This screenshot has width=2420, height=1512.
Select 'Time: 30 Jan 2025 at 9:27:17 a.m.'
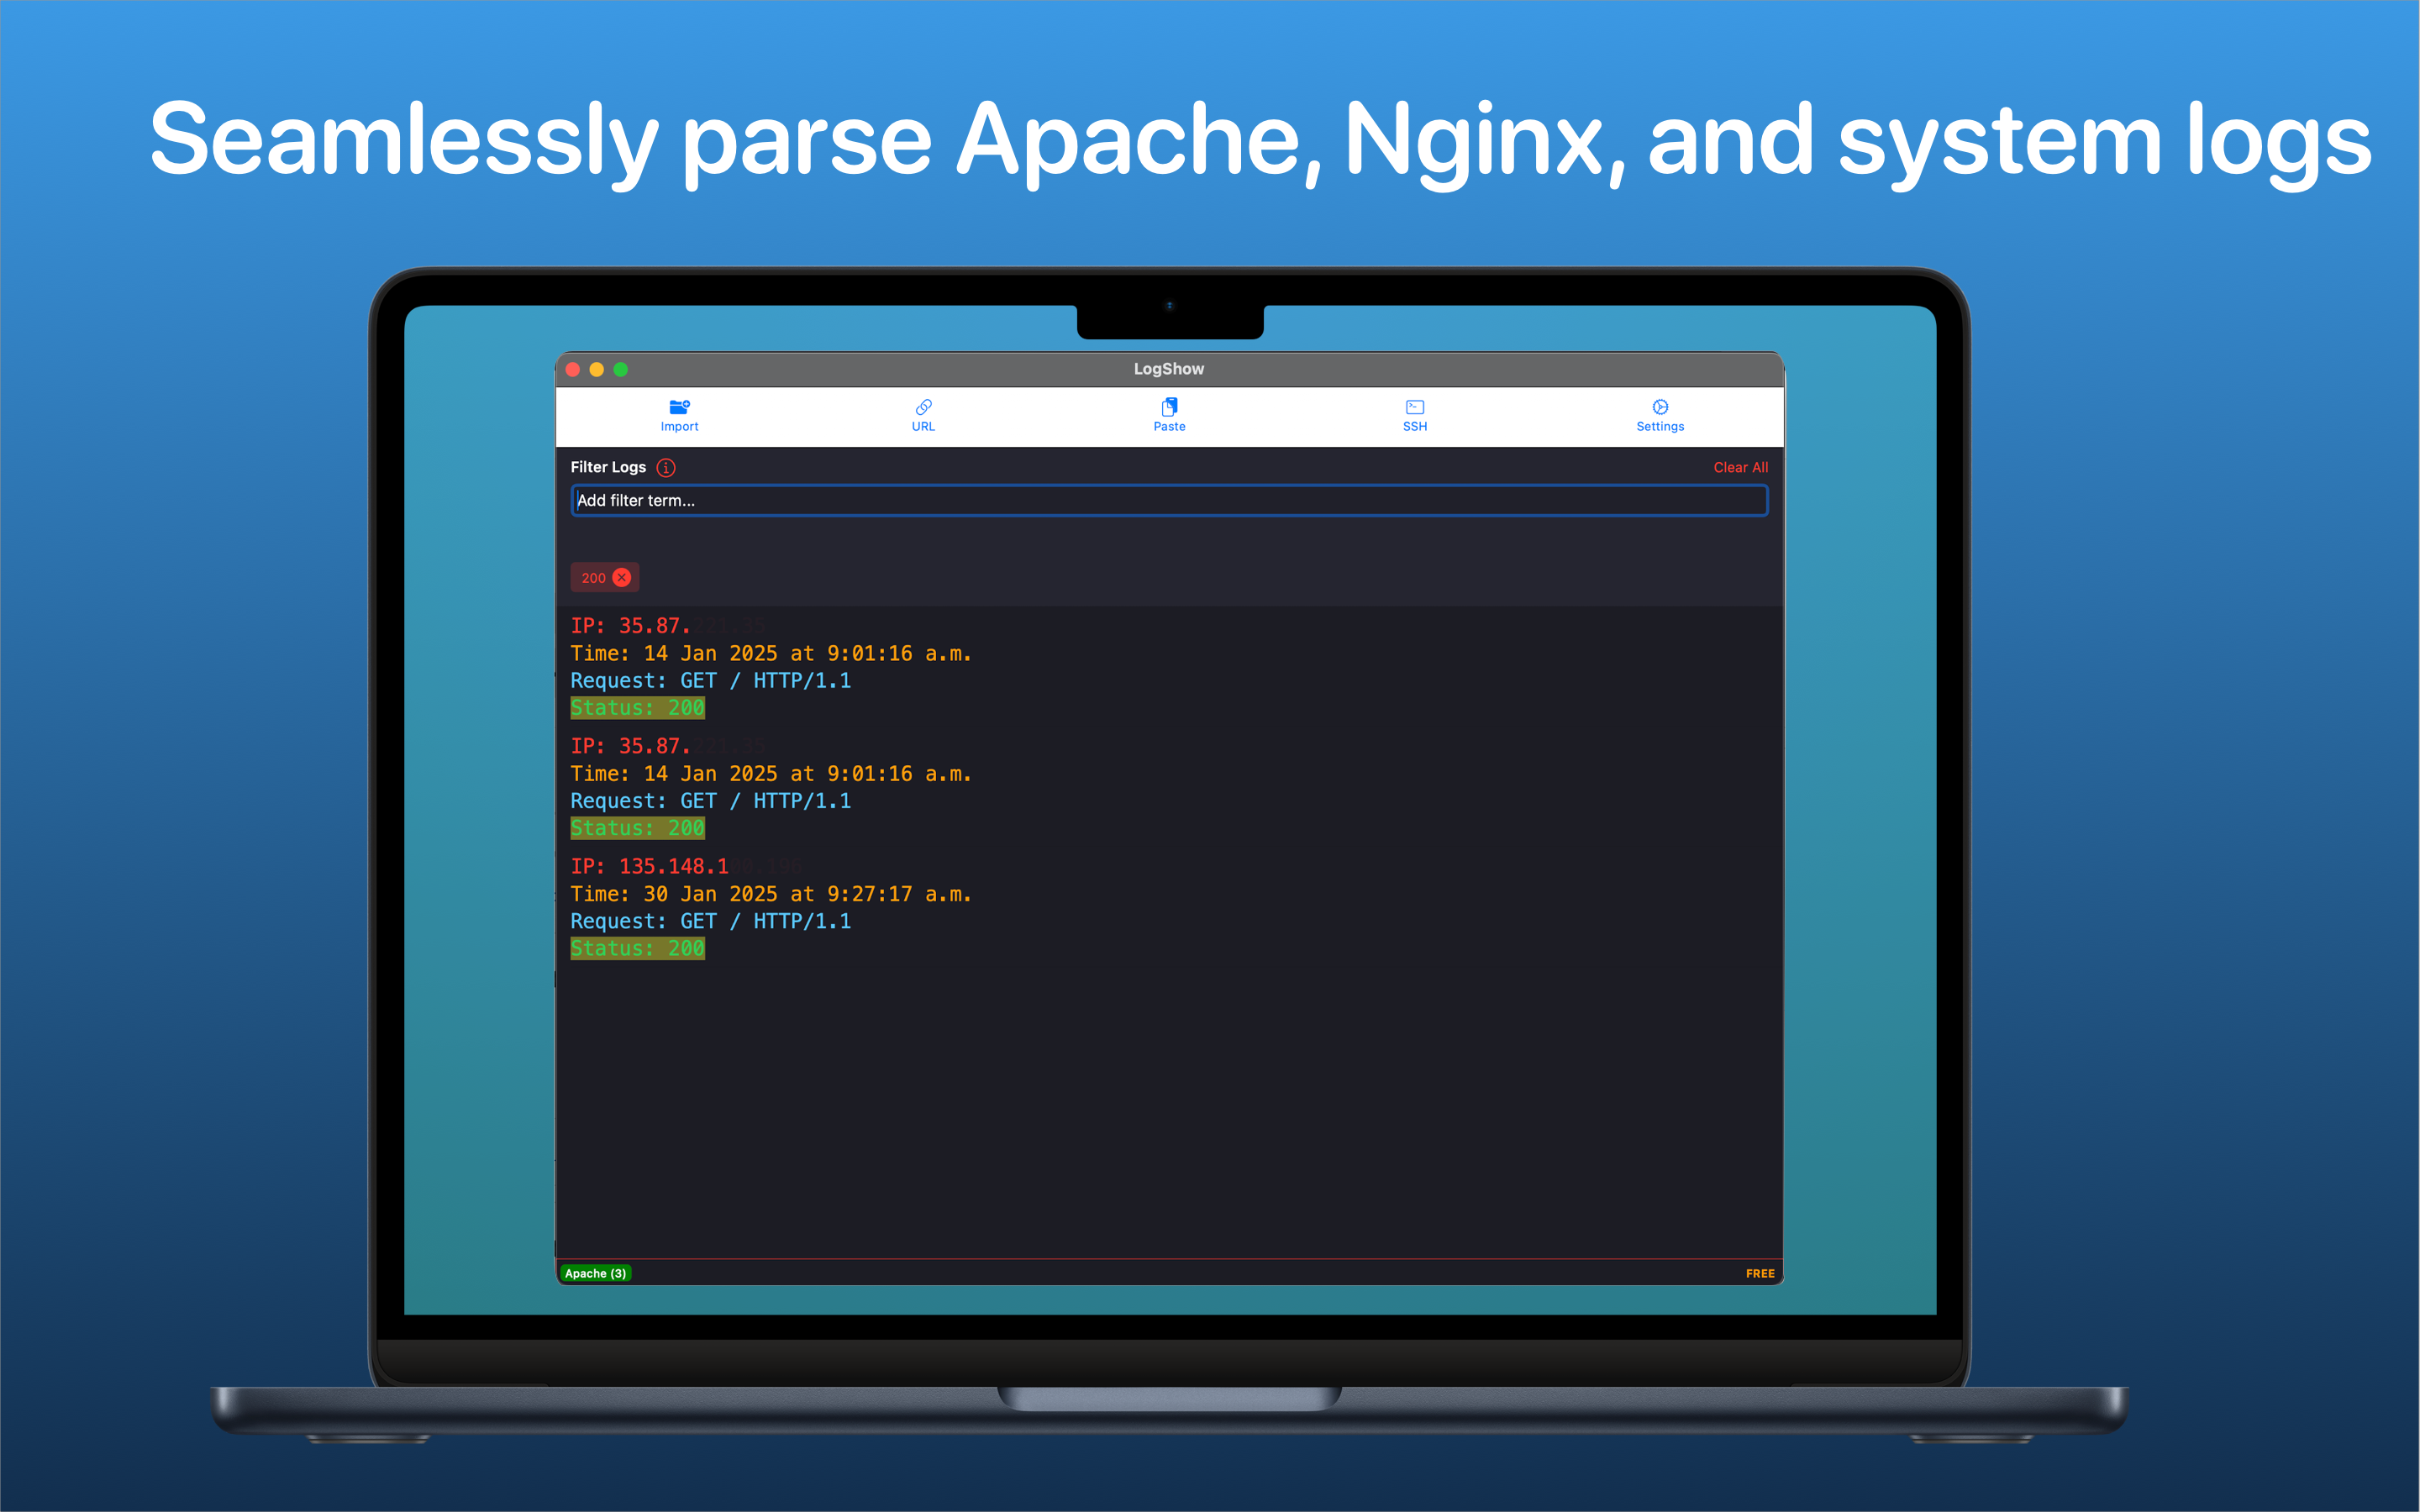coord(771,894)
